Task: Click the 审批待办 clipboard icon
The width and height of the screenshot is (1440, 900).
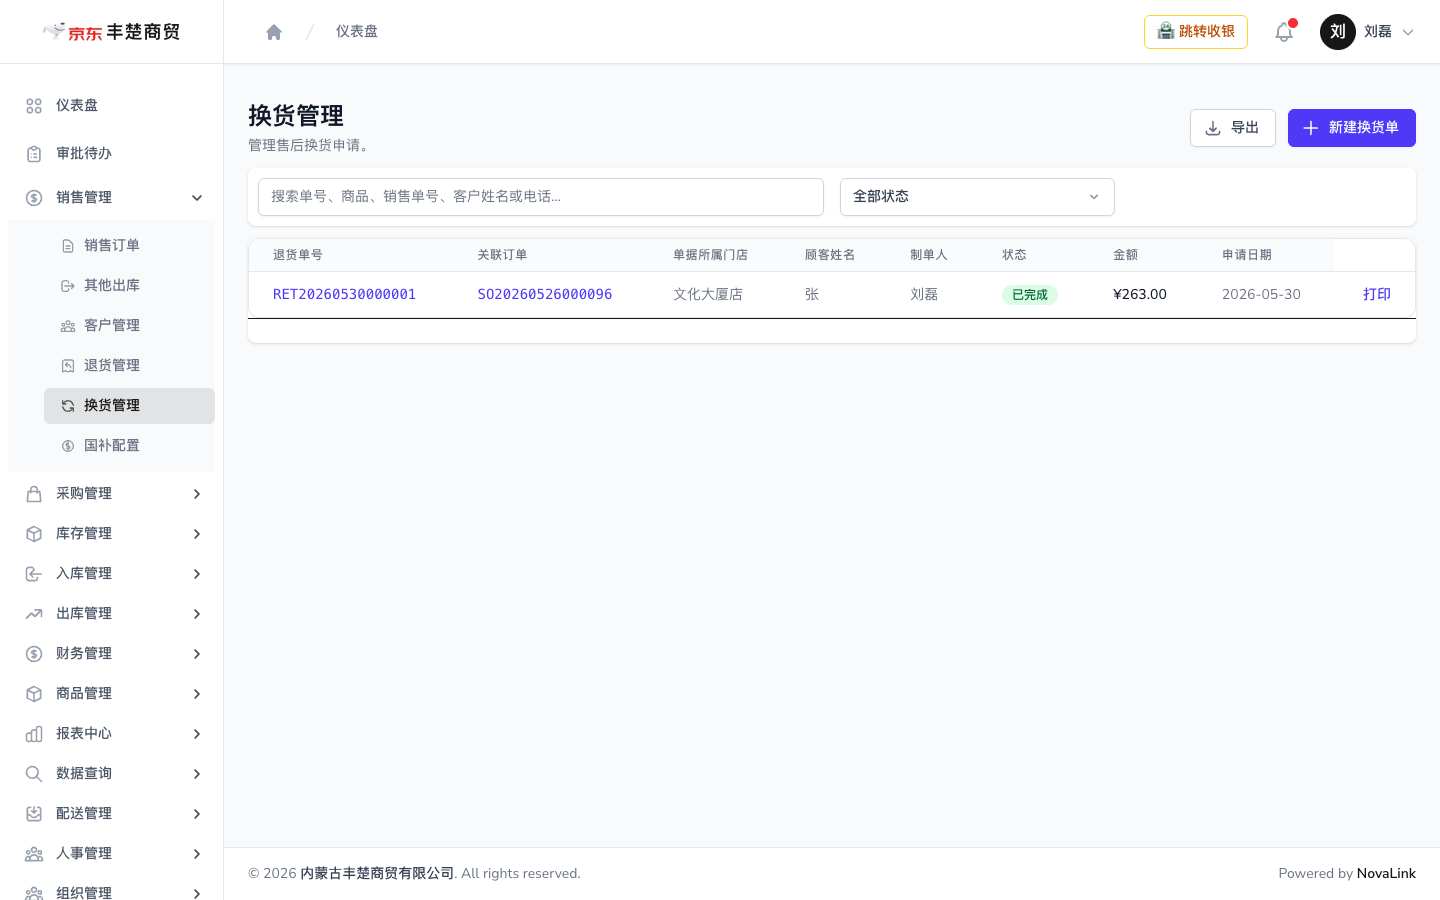Action: point(34,154)
